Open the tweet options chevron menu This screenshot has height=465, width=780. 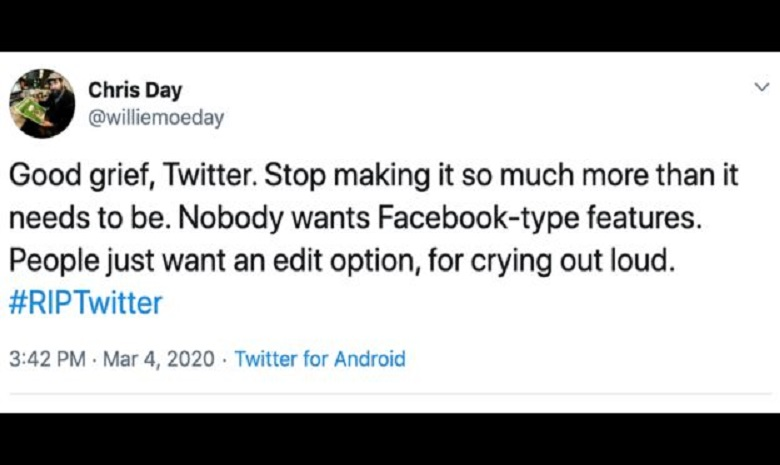[x=762, y=88]
